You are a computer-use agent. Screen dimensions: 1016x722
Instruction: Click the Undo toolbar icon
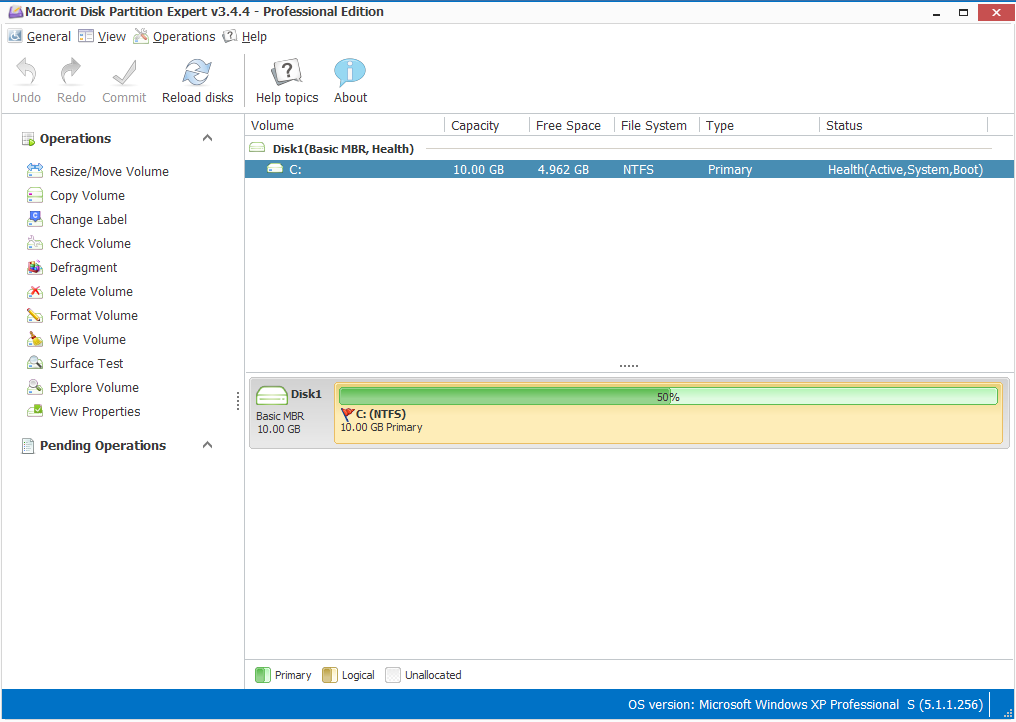[x=26, y=72]
